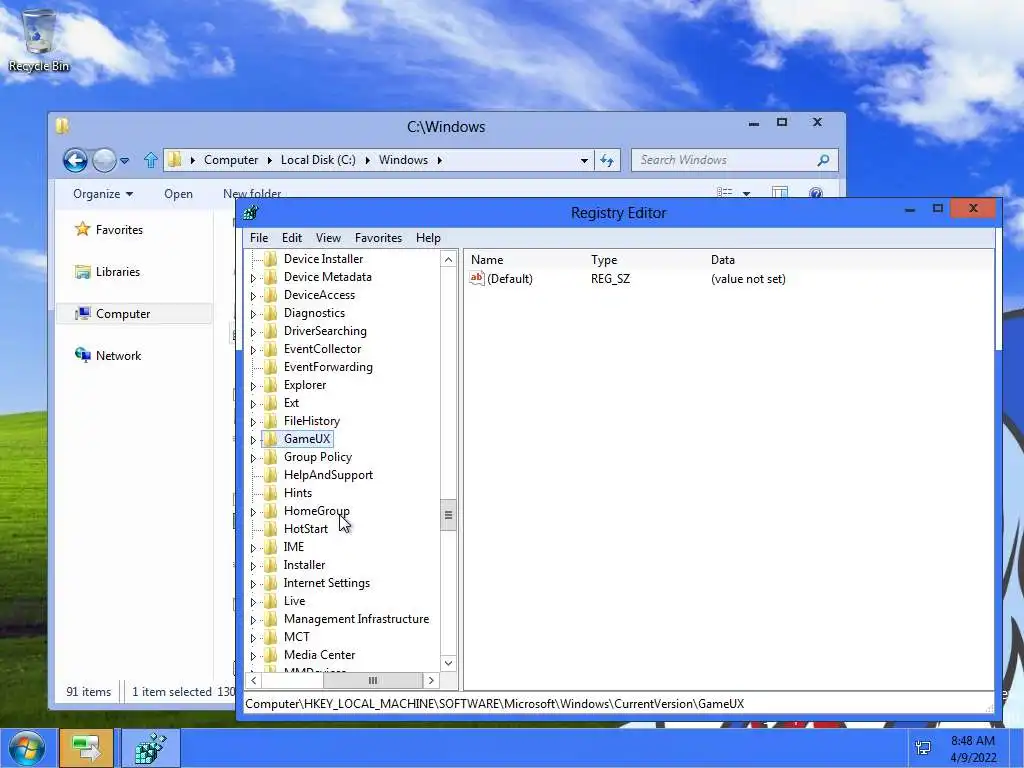Click the Open button in explorer toolbar

[x=178, y=194]
